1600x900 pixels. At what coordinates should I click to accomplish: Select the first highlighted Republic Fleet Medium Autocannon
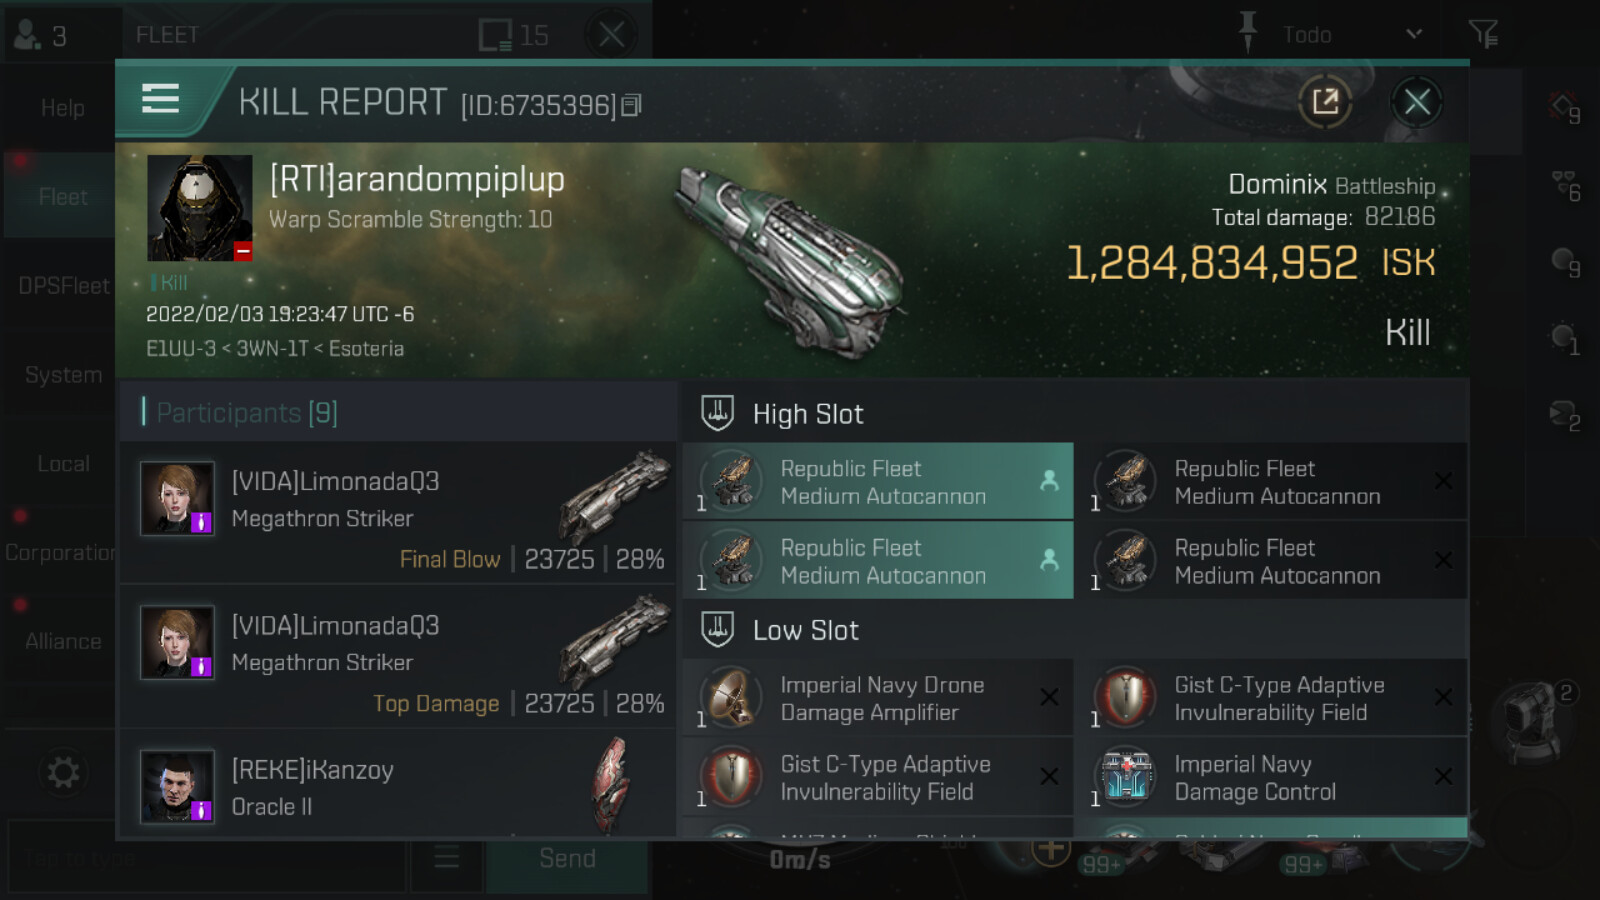[x=878, y=481]
